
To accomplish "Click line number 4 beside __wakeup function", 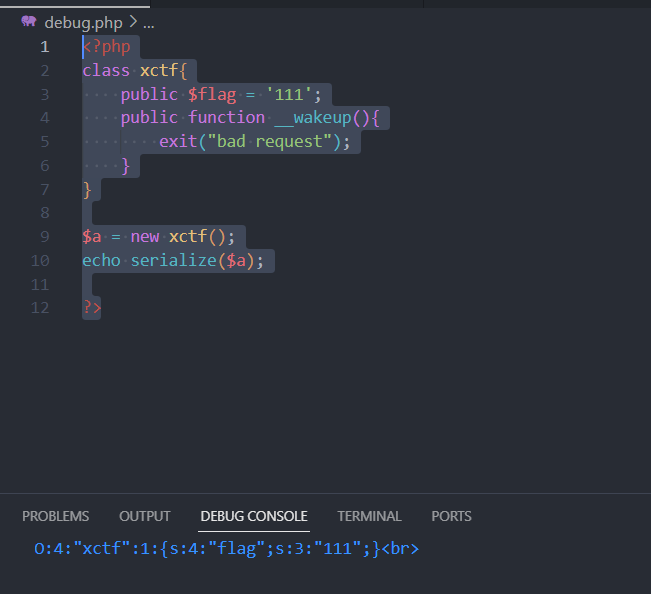I will click(44, 118).
